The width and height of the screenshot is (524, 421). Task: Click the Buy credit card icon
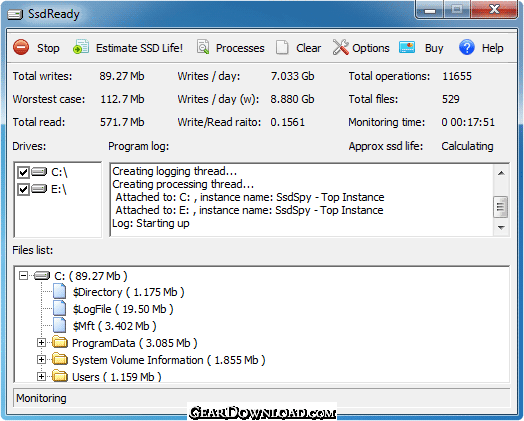pyautogui.click(x=407, y=47)
